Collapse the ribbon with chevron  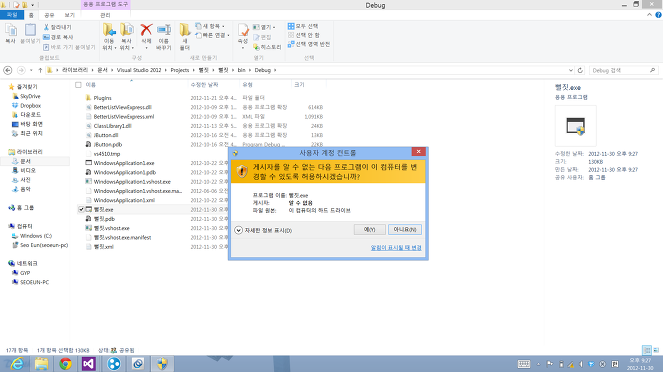pyautogui.click(x=649, y=15)
